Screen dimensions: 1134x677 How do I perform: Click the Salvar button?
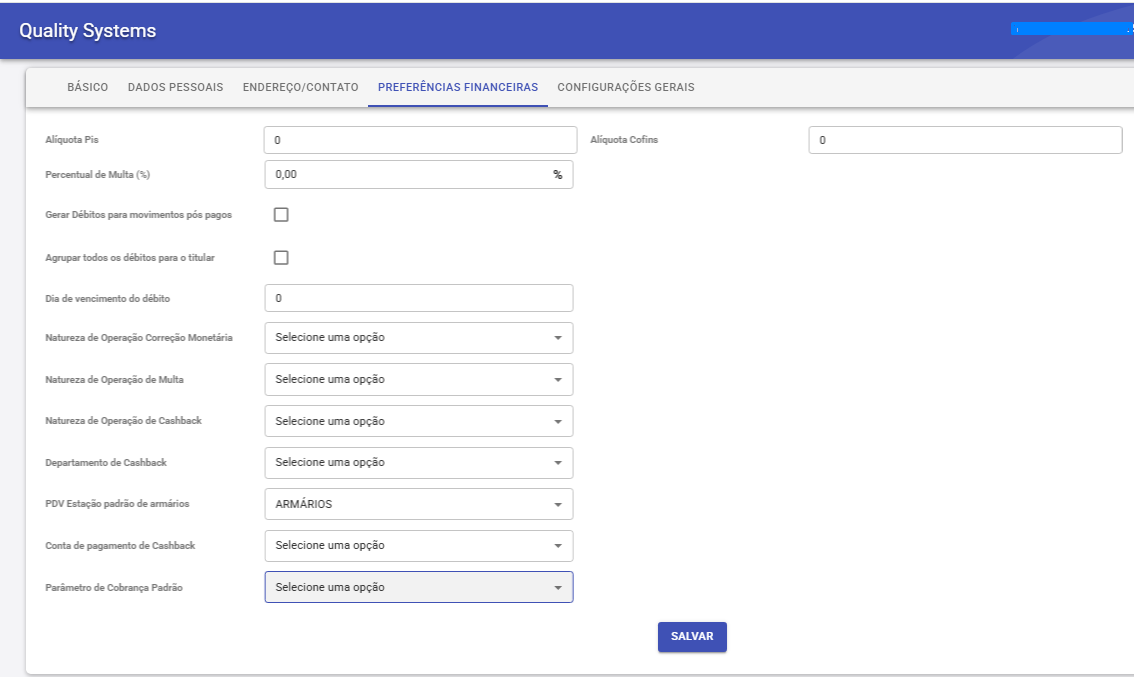click(x=692, y=637)
